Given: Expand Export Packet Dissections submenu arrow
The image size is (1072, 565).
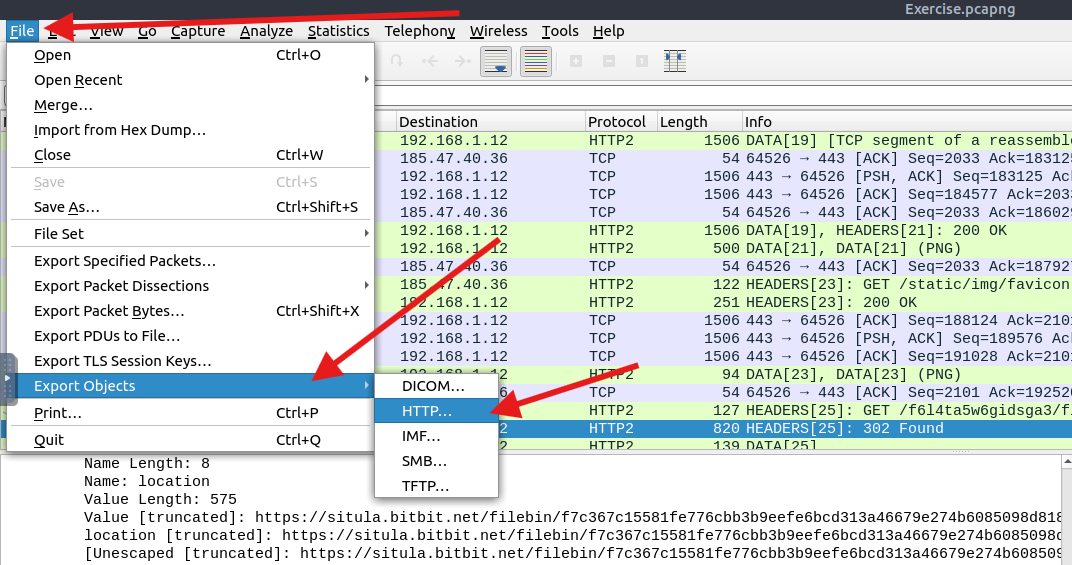Looking at the screenshot, I should pyautogui.click(x=366, y=285).
